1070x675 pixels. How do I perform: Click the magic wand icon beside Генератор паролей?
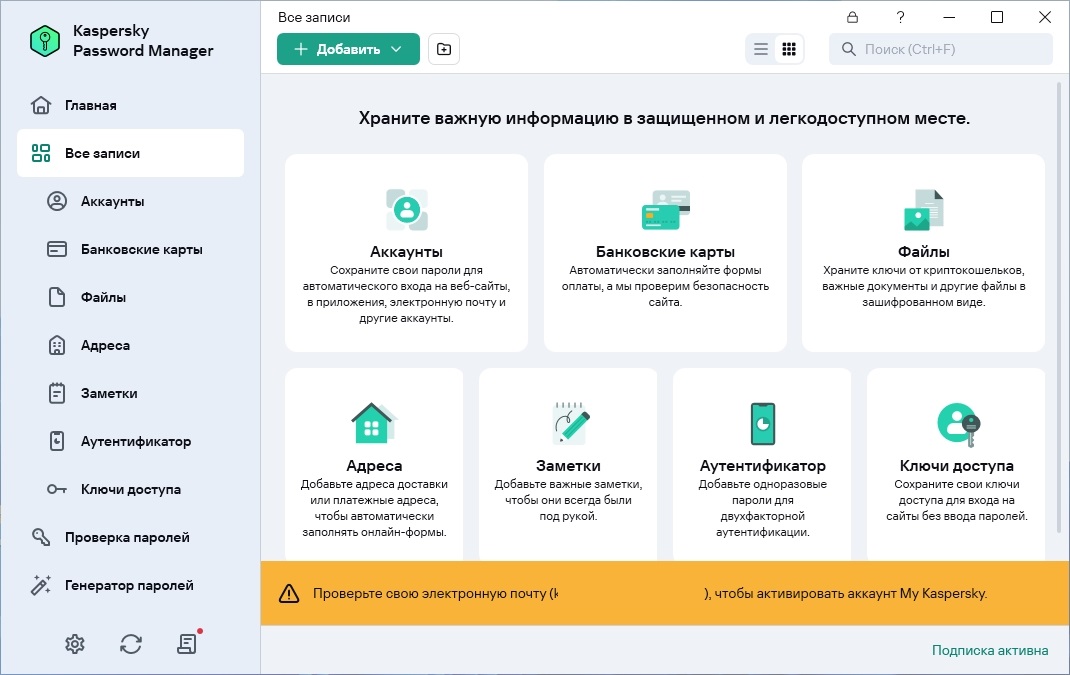tap(41, 585)
